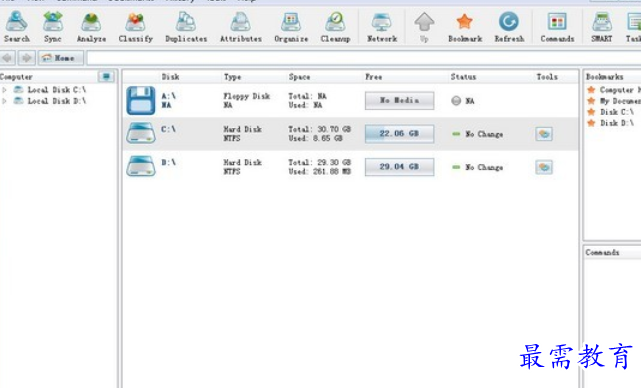Image resolution: width=641 pixels, height=388 pixels.
Task: Refresh the disk list
Action: tap(509, 27)
